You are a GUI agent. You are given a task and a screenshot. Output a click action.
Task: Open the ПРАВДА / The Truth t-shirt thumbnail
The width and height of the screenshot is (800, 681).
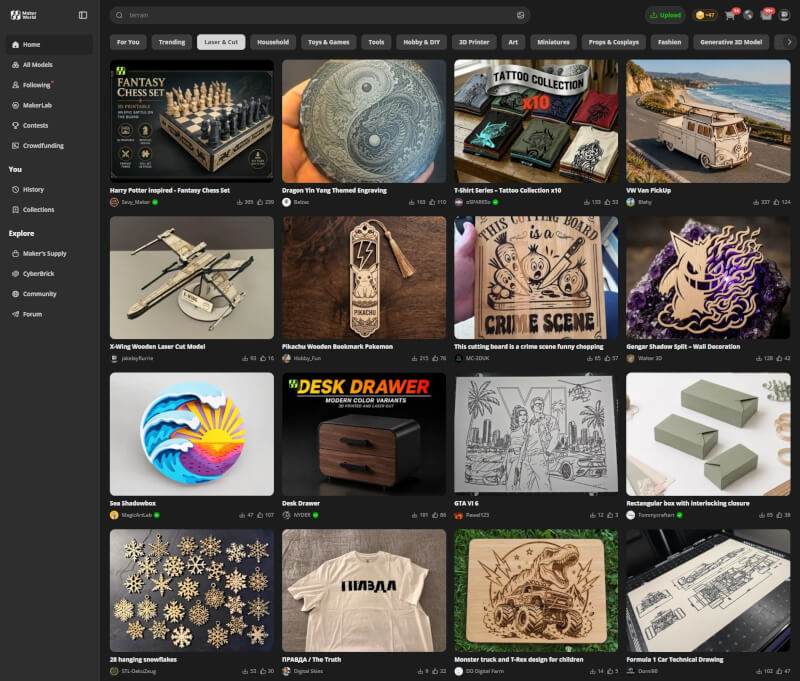(x=364, y=590)
